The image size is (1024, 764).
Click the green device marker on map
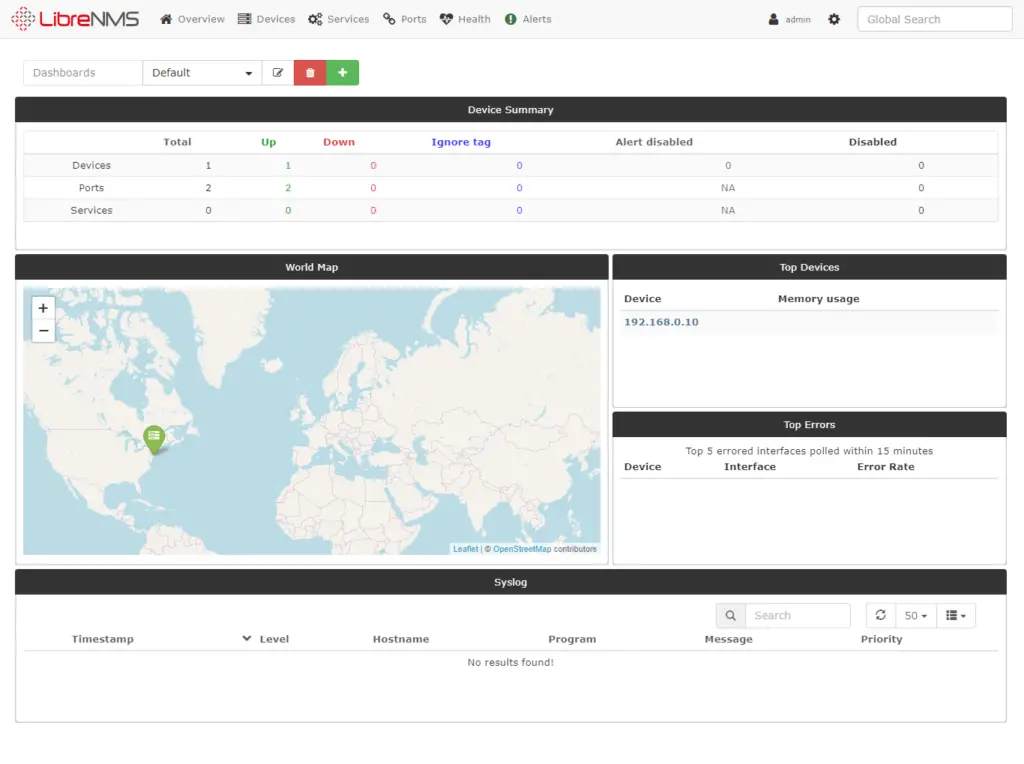(153, 438)
